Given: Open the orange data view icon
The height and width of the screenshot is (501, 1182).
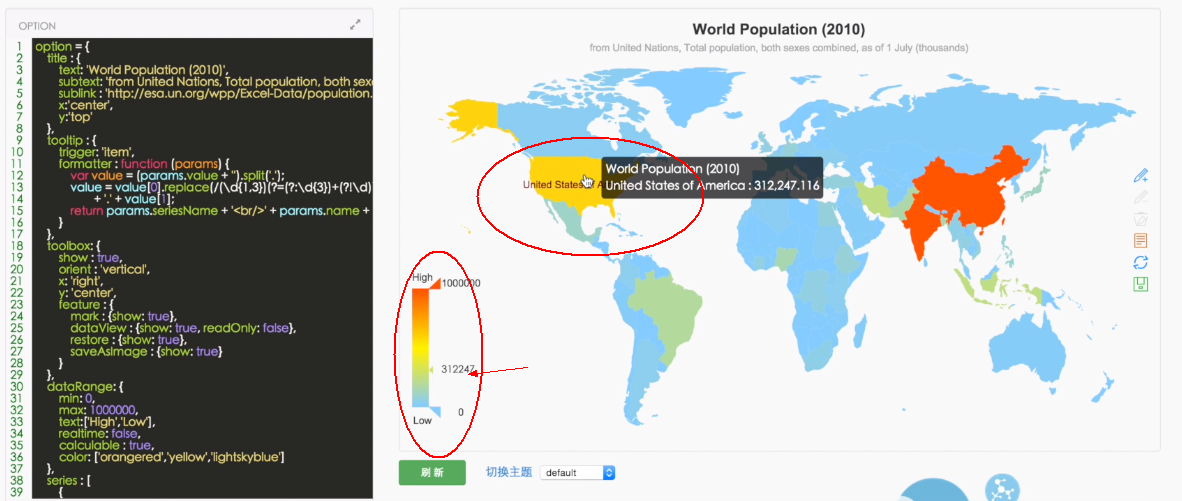Looking at the screenshot, I should 1141,240.
